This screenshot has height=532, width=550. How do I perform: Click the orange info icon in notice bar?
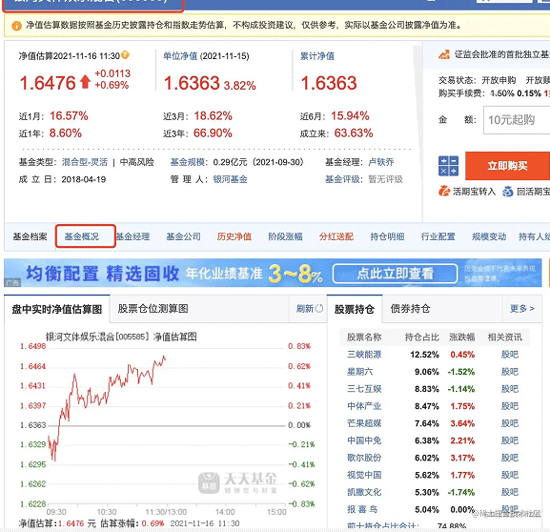click(16, 26)
